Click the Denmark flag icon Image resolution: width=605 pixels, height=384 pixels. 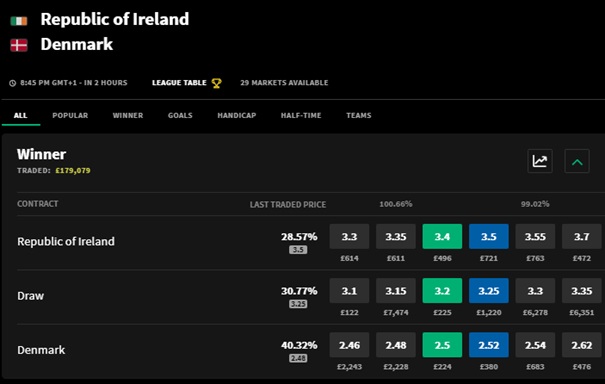(x=19, y=45)
